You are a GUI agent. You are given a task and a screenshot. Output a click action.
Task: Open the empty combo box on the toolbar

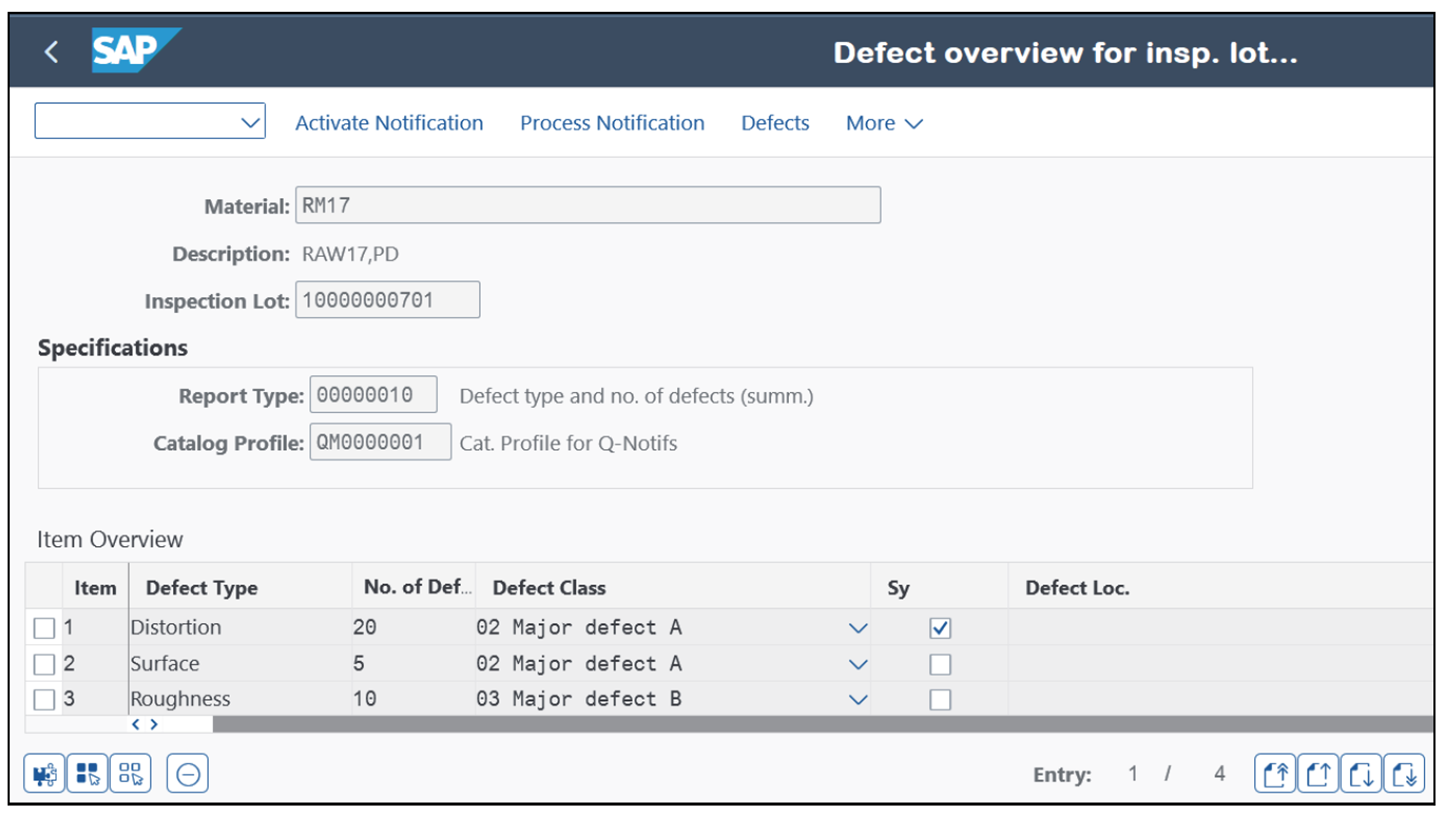(150, 121)
